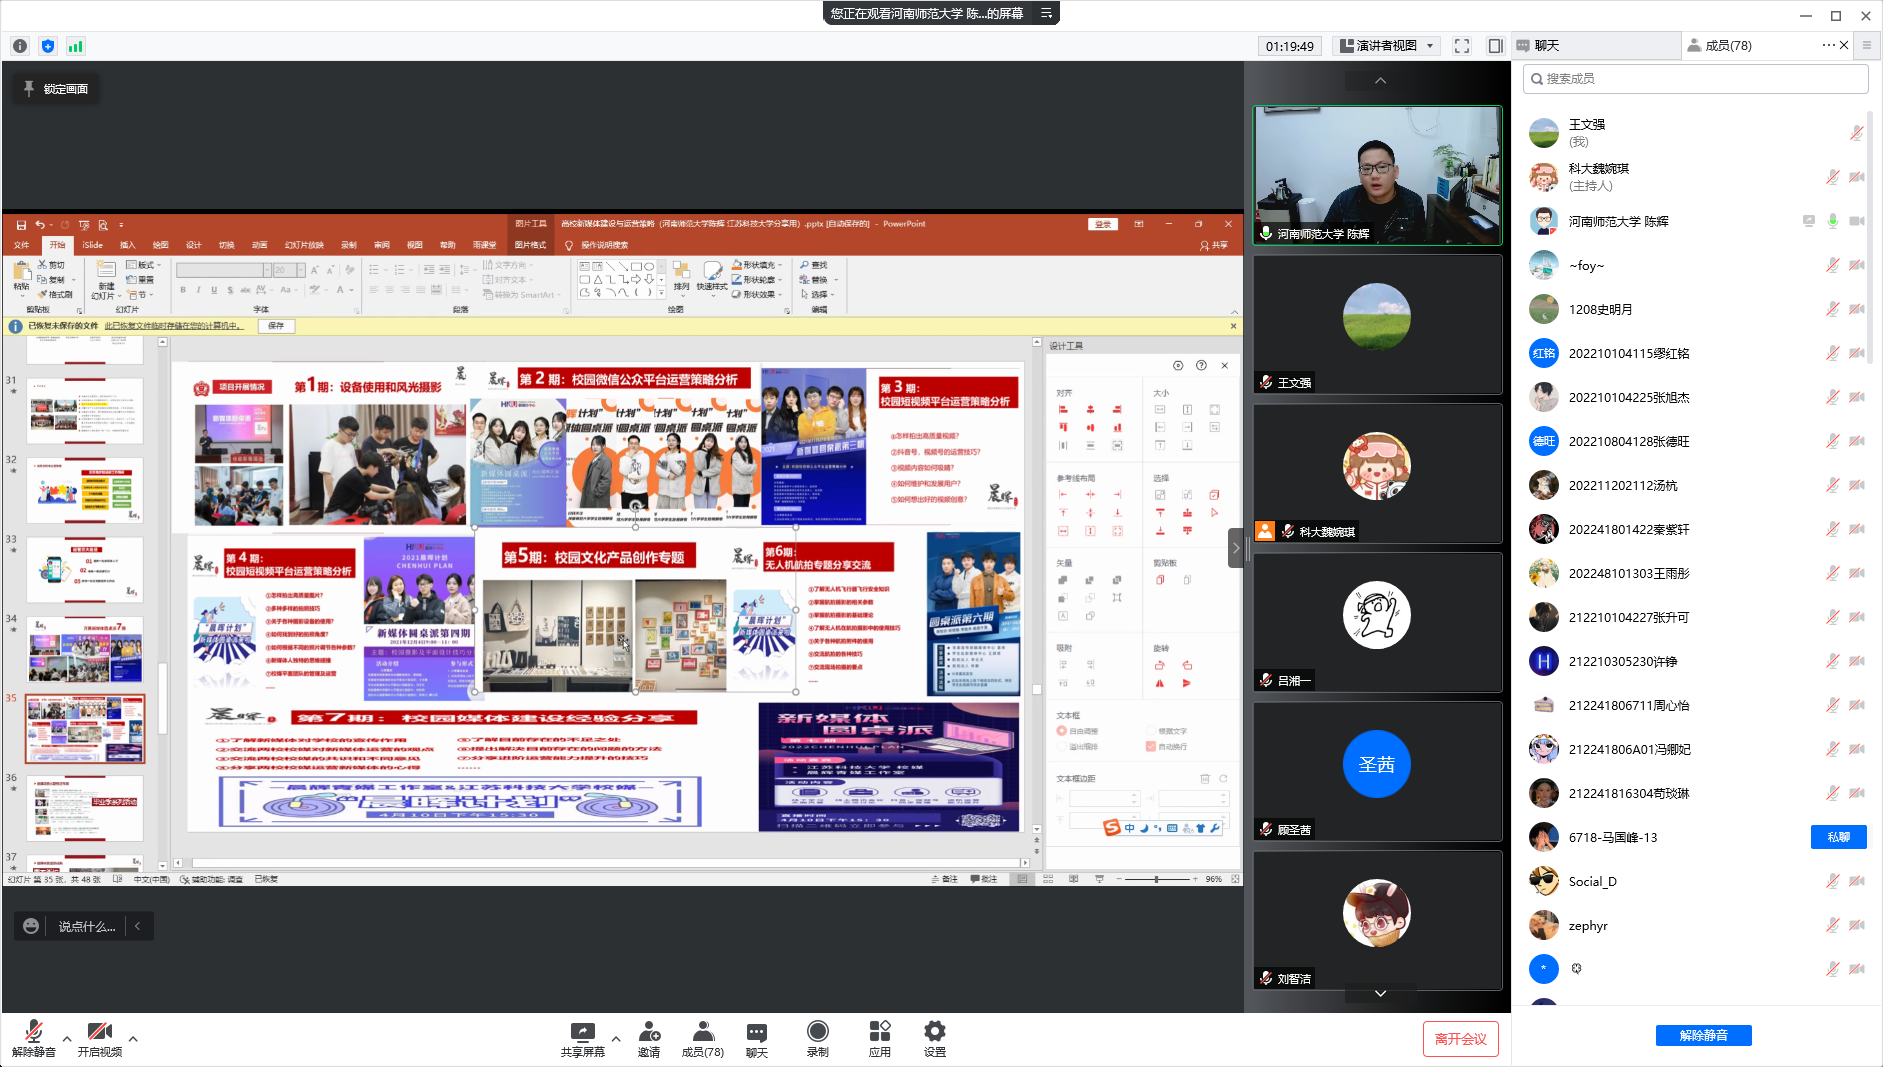Click the meeting info icon
The image size is (1883, 1067).
coord(20,46)
